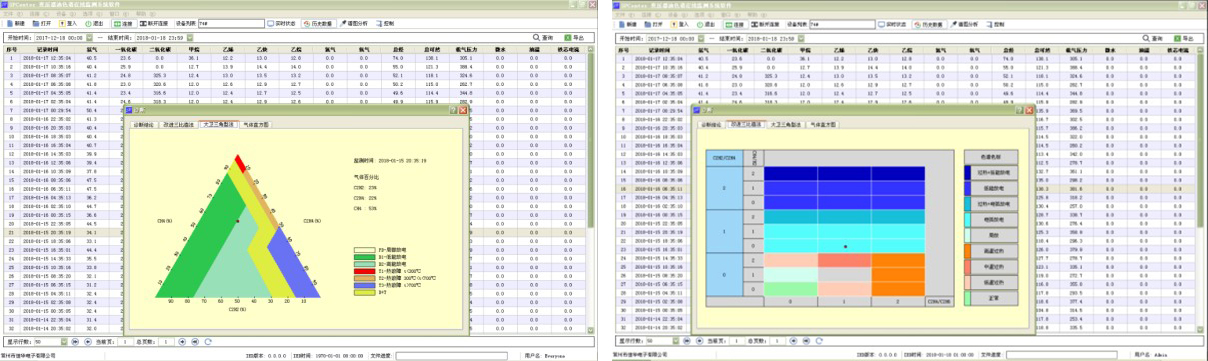Screen dimensions: 1208x361
Task: Click the help question-mark of the triangle dialog
Action: pos(453,110)
